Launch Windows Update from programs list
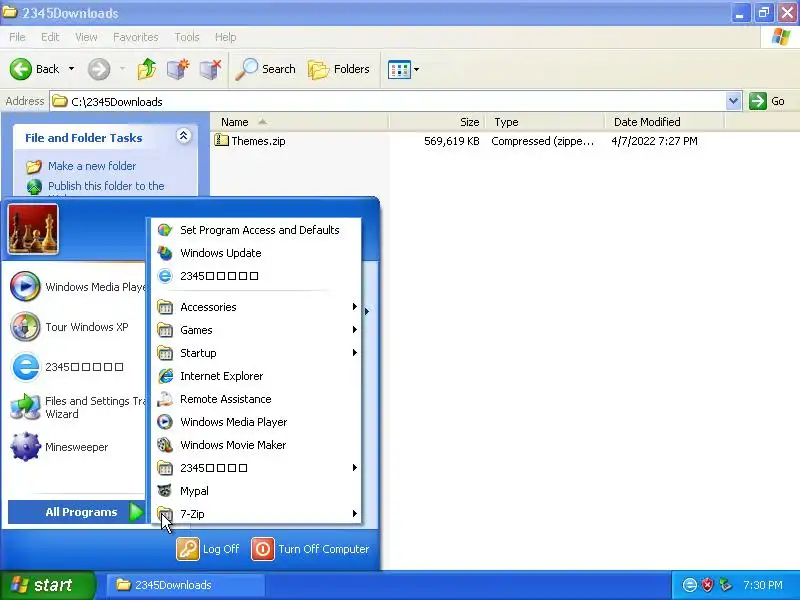Screen dimensions: 800x600 (x=256, y=253)
